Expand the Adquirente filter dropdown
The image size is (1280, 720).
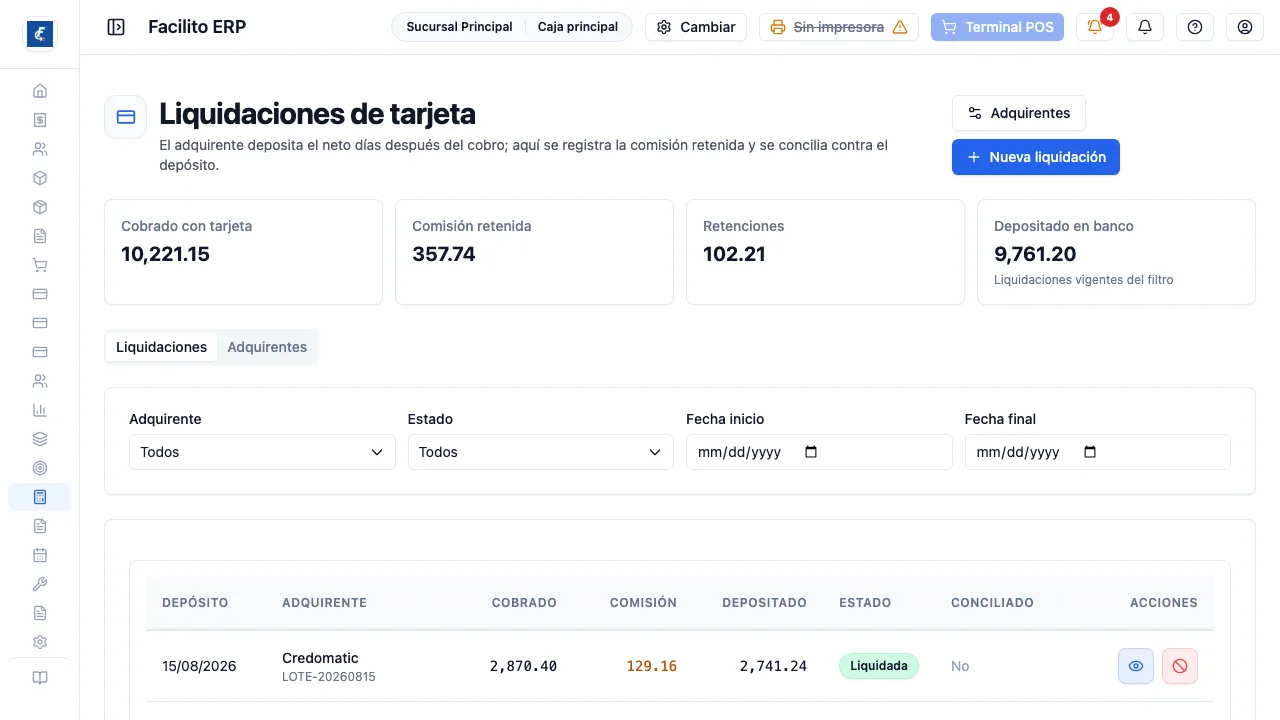[262, 452]
